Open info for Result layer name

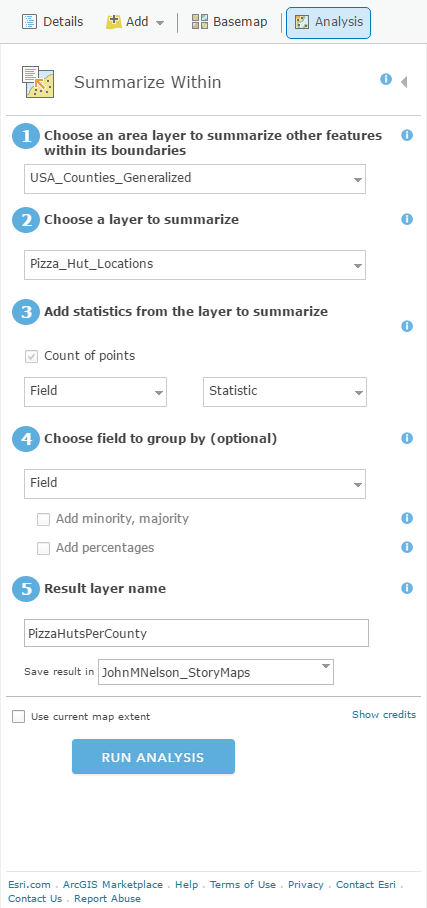(x=407, y=588)
